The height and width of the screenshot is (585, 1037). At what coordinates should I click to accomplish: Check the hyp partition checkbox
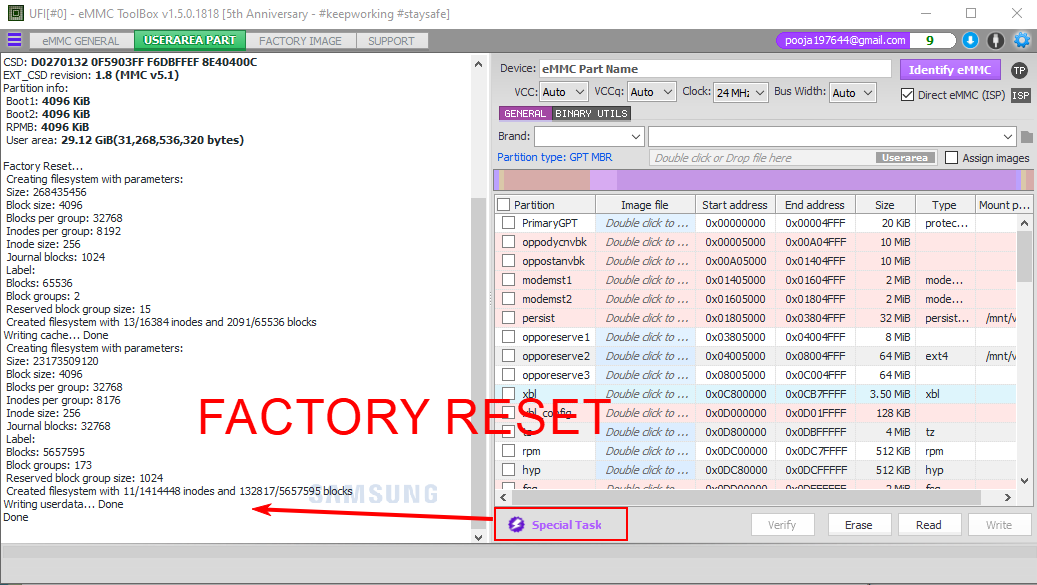(x=508, y=470)
